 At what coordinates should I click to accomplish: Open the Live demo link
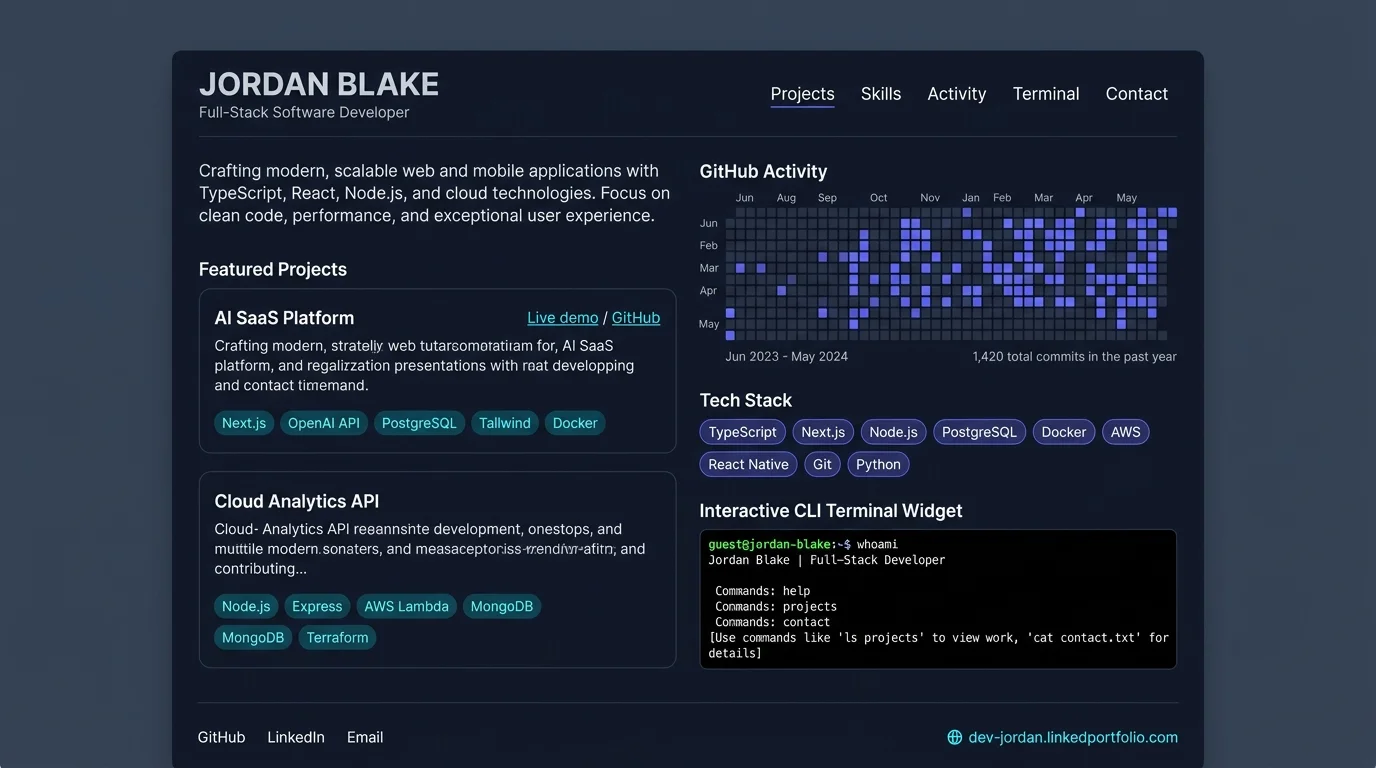pos(563,318)
